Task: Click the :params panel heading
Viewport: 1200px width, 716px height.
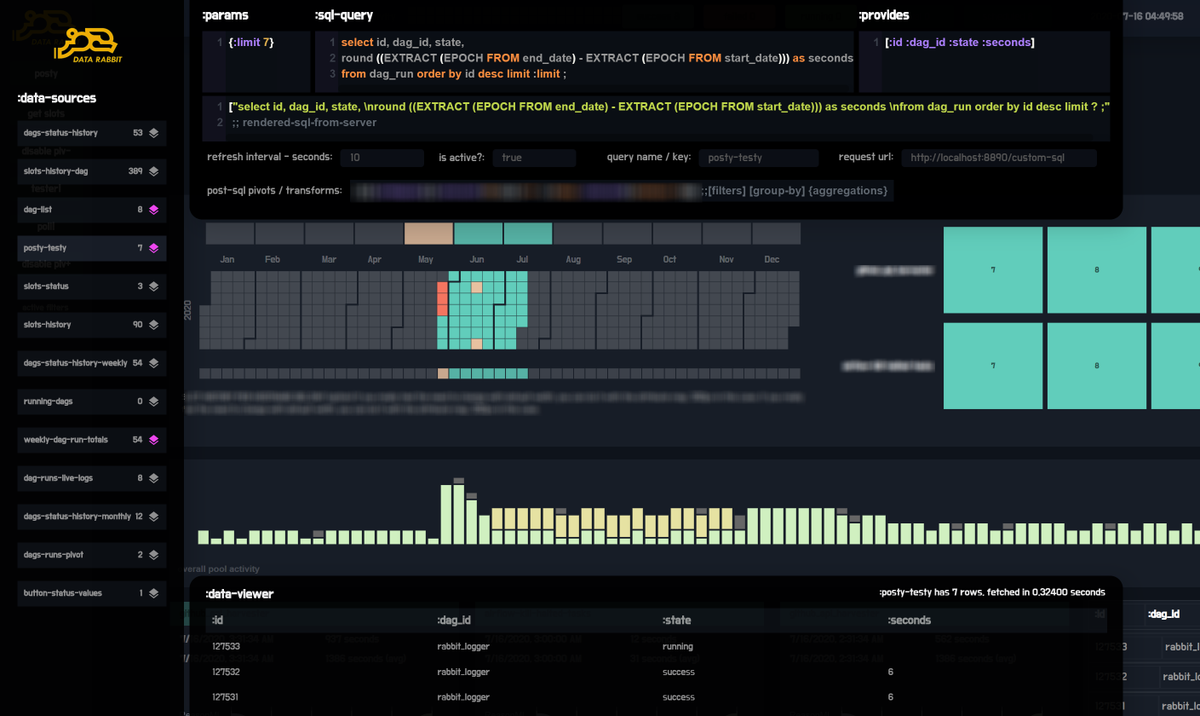Action: [x=225, y=16]
